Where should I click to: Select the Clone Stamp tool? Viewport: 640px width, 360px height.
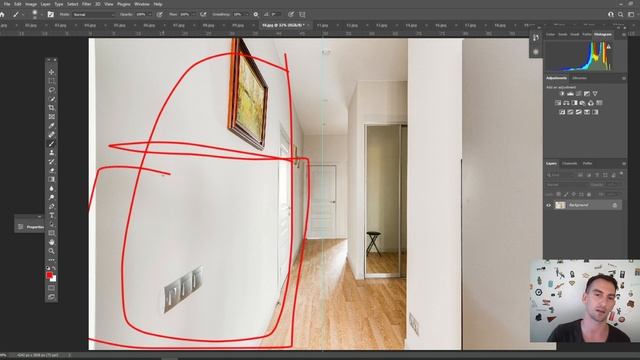[x=51, y=153]
